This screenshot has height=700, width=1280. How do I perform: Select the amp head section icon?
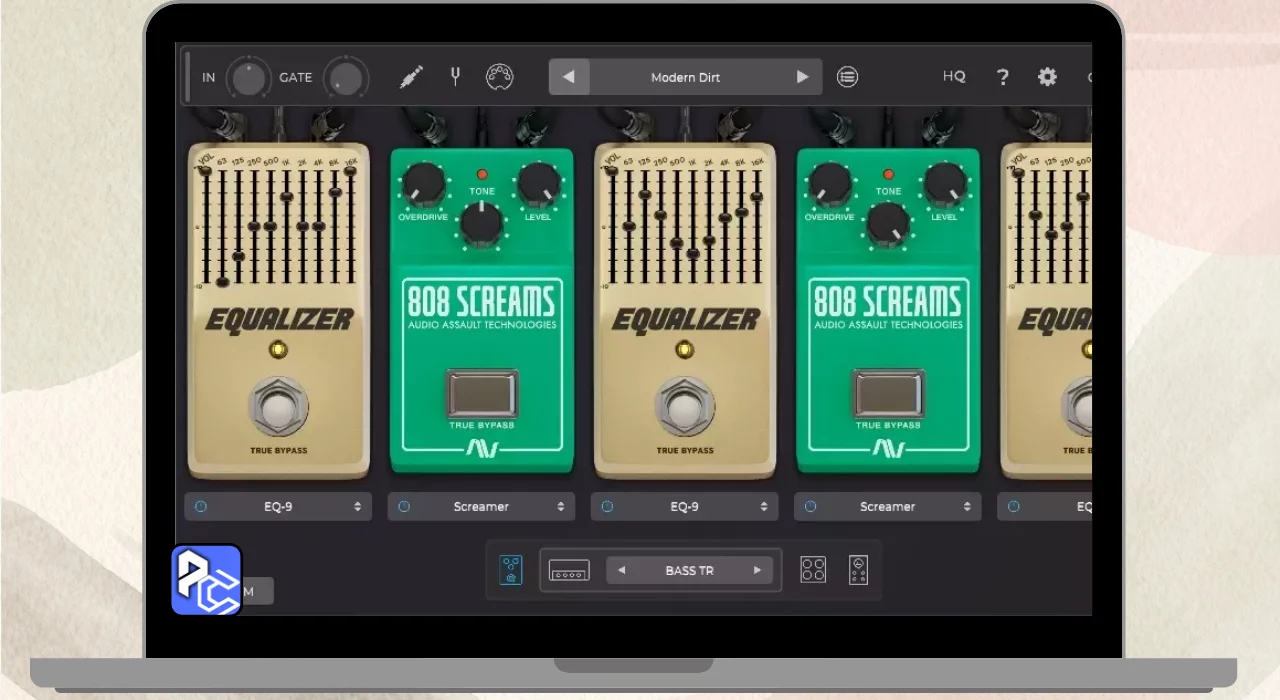(569, 571)
